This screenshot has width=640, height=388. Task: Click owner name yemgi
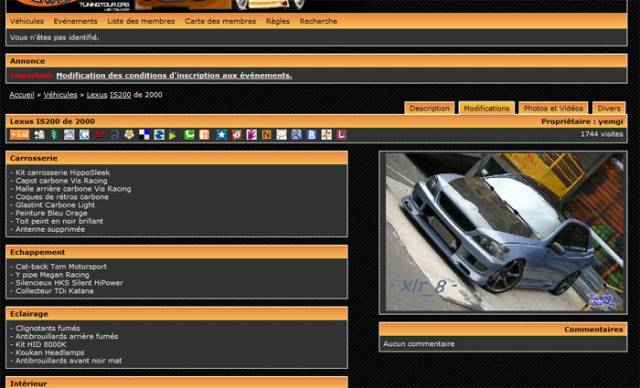(611, 122)
